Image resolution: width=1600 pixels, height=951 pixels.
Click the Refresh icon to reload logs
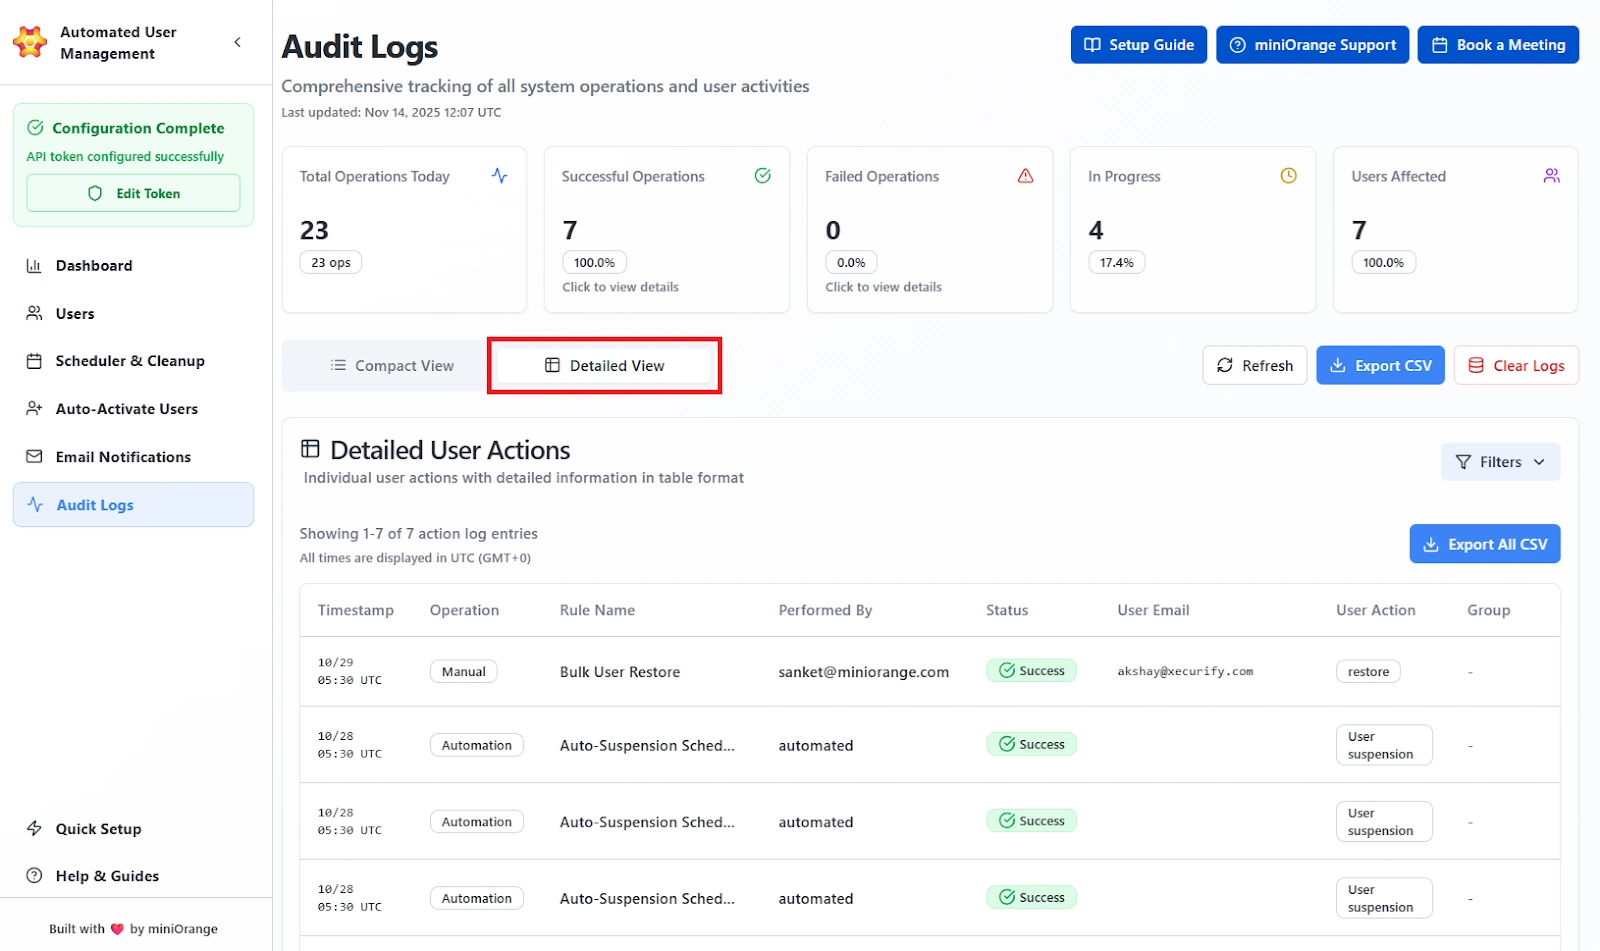[x=1225, y=365]
